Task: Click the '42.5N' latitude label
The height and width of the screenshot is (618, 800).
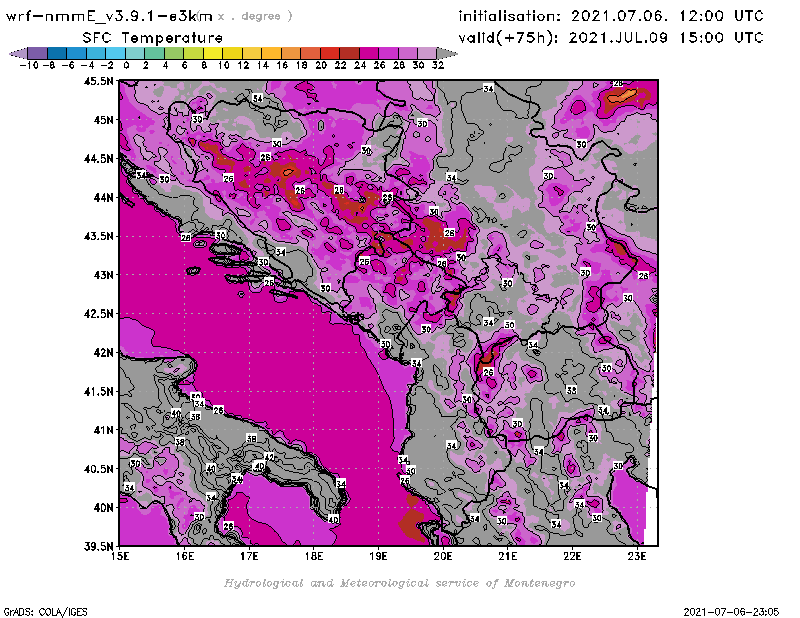Action: 98,313
